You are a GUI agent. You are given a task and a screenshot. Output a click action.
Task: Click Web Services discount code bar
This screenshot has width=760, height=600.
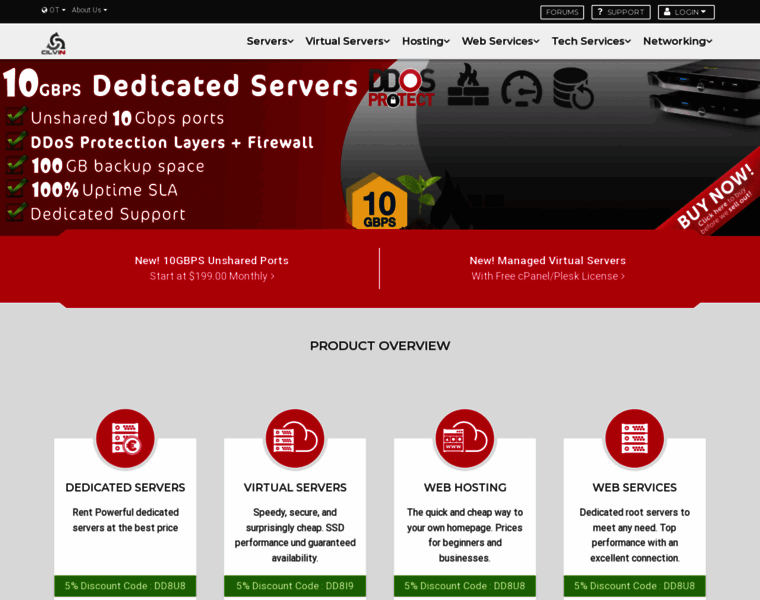coord(634,585)
